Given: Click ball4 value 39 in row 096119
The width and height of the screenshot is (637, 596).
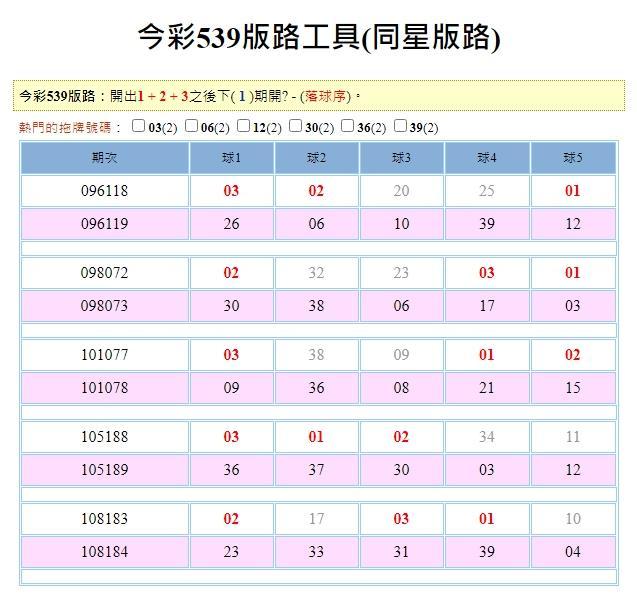Looking at the screenshot, I should point(487,223).
